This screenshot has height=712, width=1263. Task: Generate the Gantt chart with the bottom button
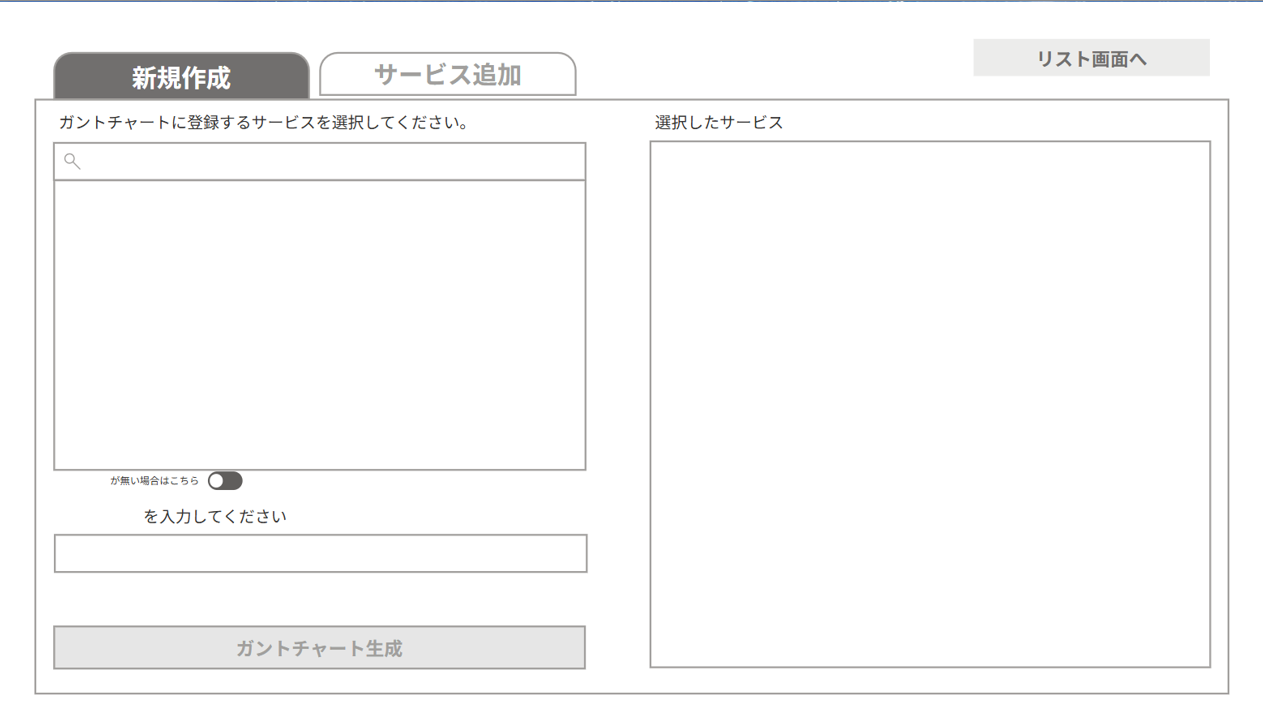320,648
